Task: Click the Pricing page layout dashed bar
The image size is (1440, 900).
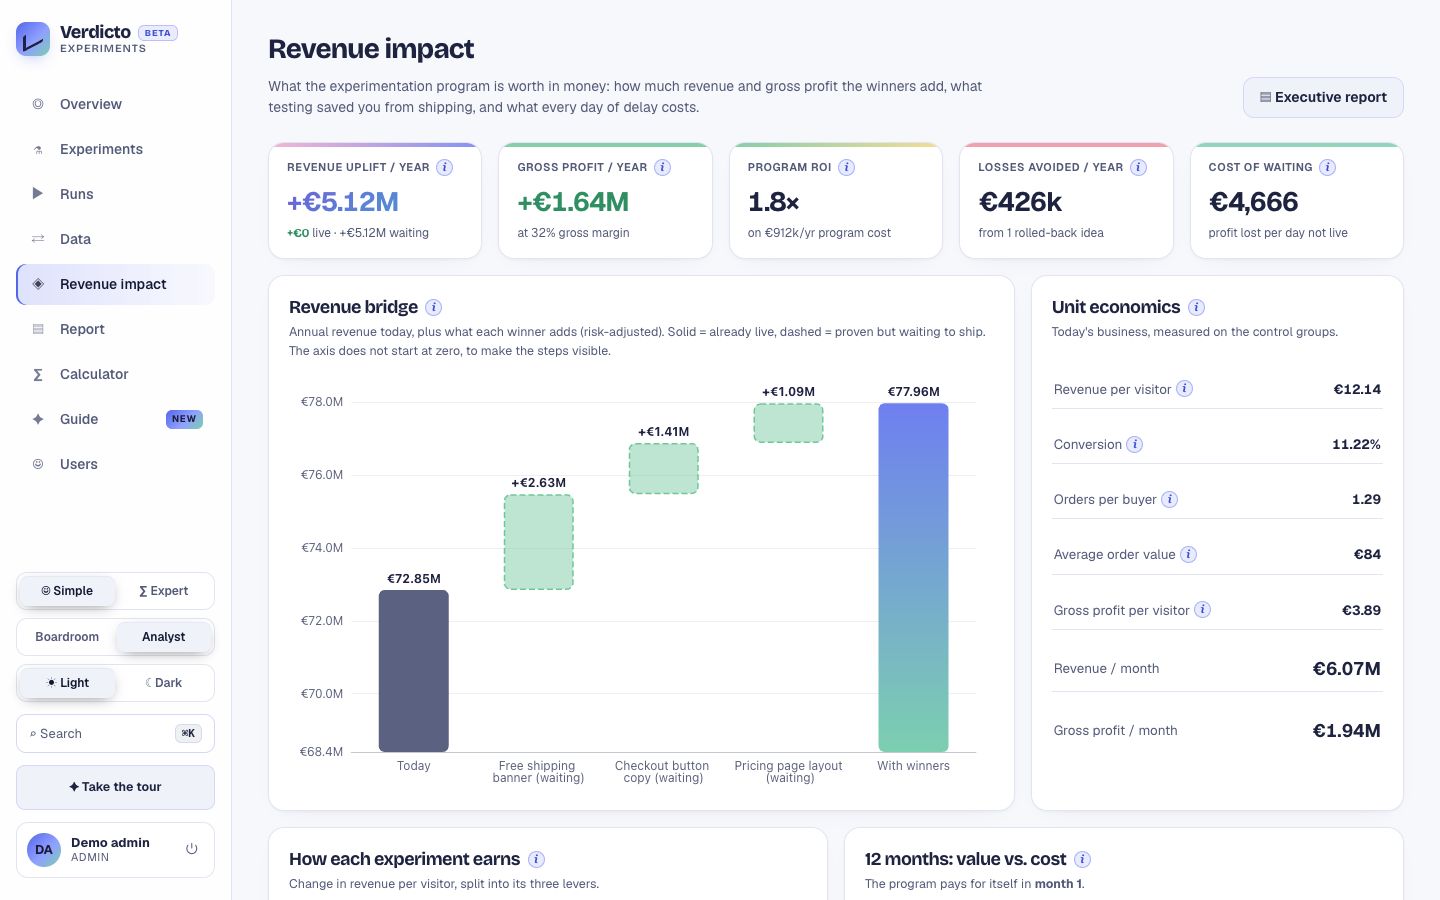Action: click(789, 423)
